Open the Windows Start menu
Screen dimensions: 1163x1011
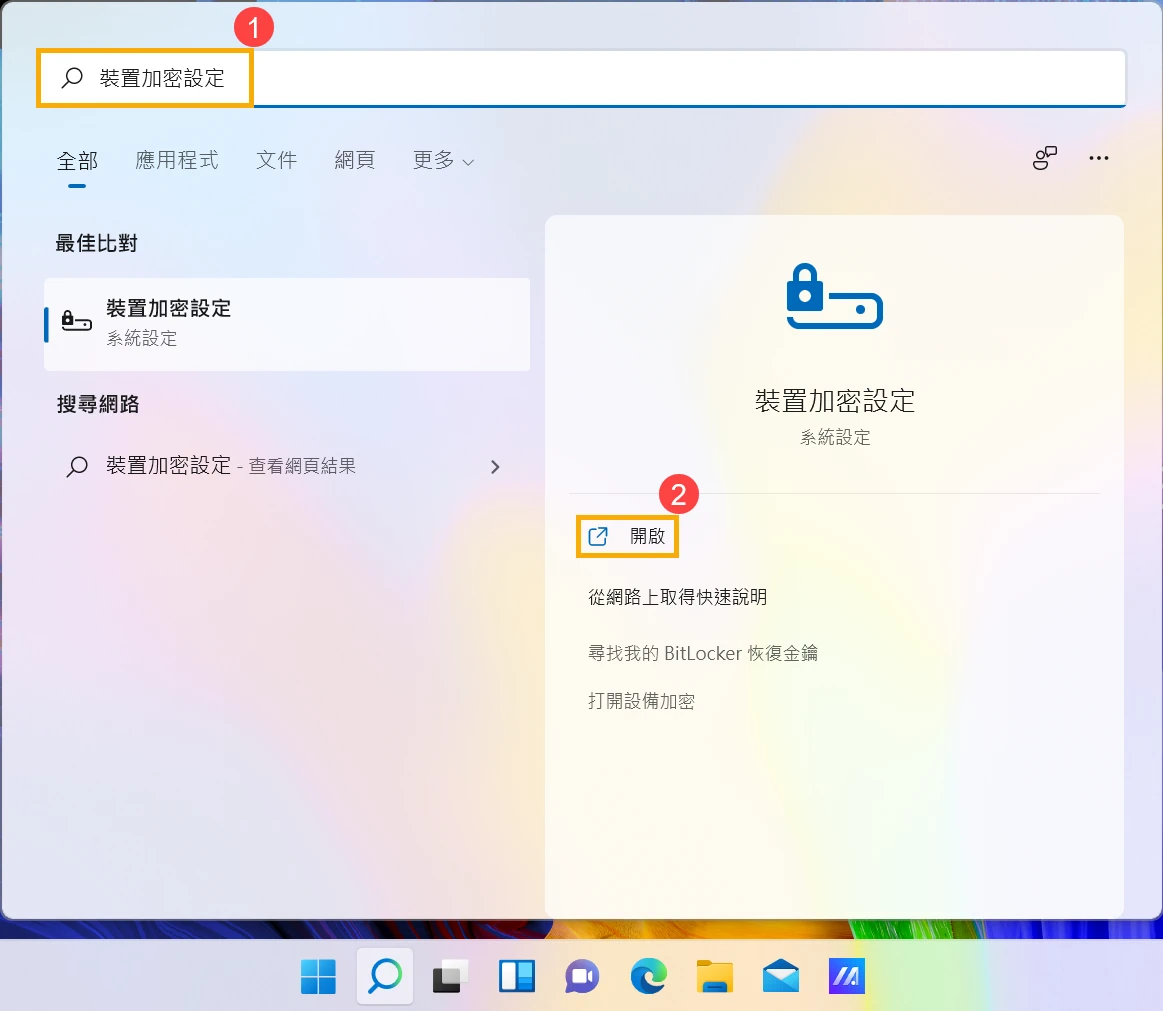coord(319,976)
